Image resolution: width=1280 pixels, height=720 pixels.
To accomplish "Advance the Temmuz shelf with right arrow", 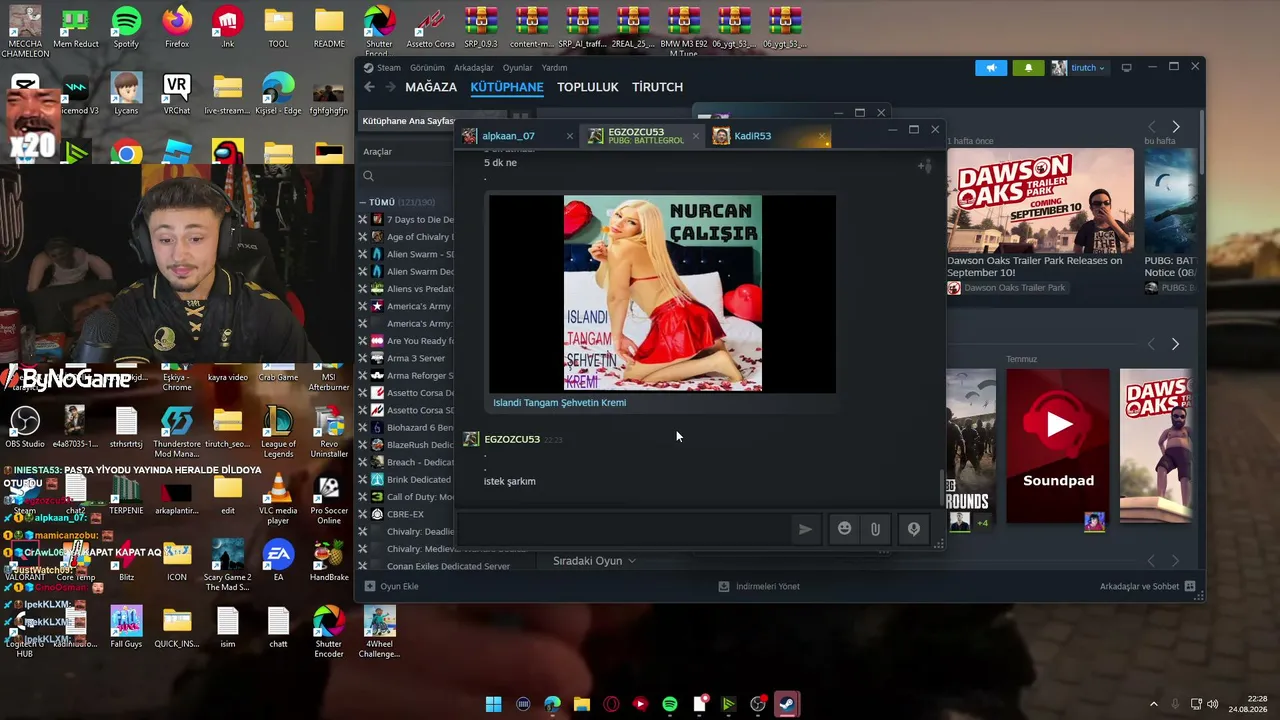I will [x=1175, y=344].
